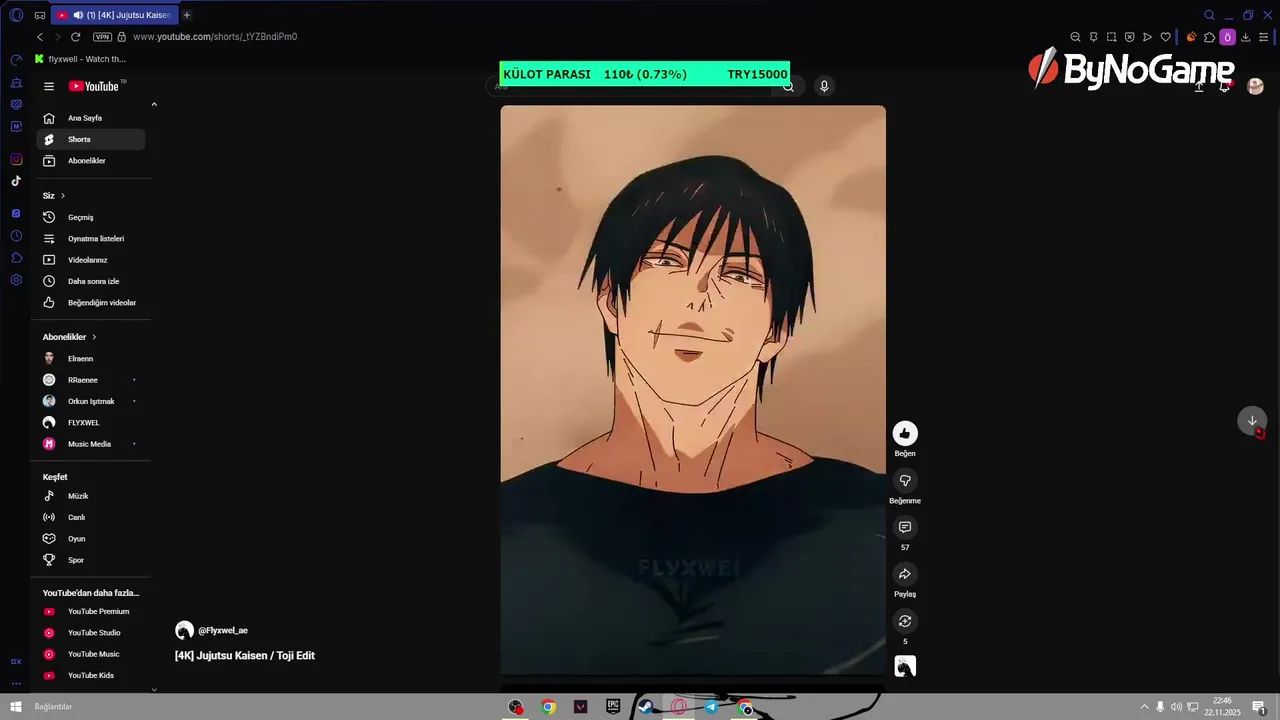
Task: Expand Abonelikler section heading chevron
Action: 94,337
